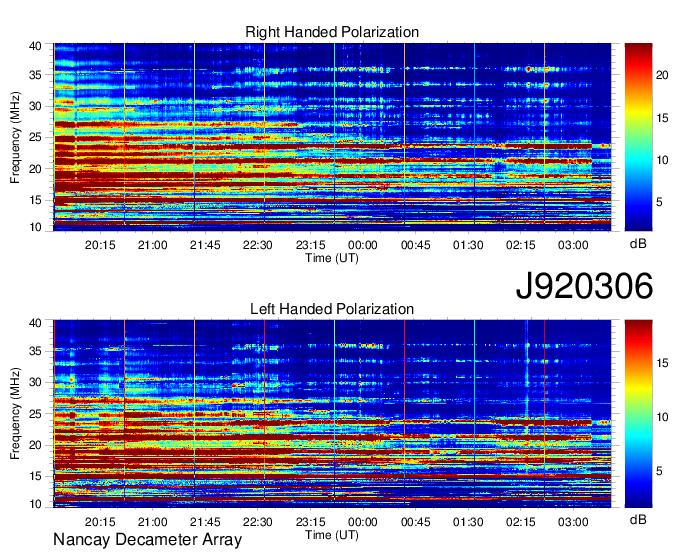Click the "10" value on the upper dB color bar
Viewport: 680px width, 552px height.
[x=662, y=160]
